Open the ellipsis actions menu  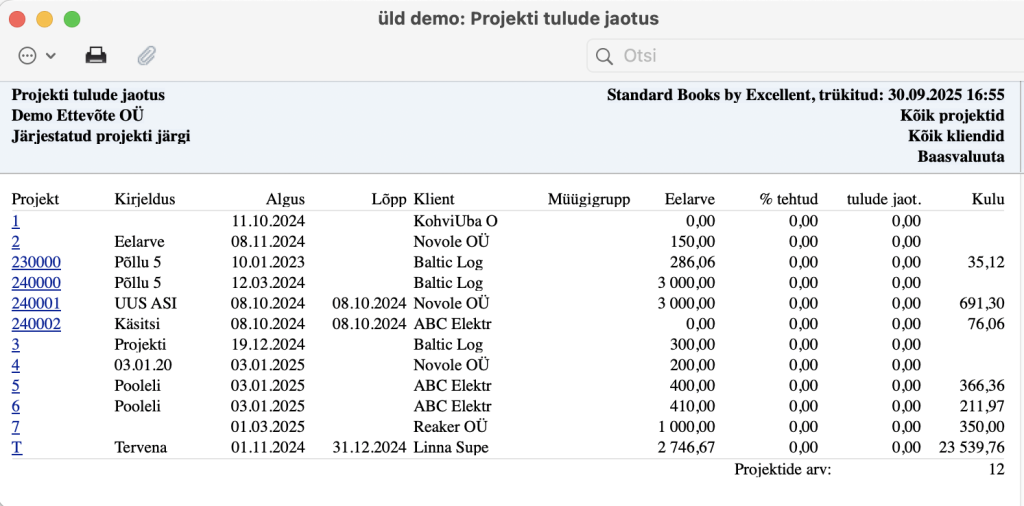[x=36, y=55]
